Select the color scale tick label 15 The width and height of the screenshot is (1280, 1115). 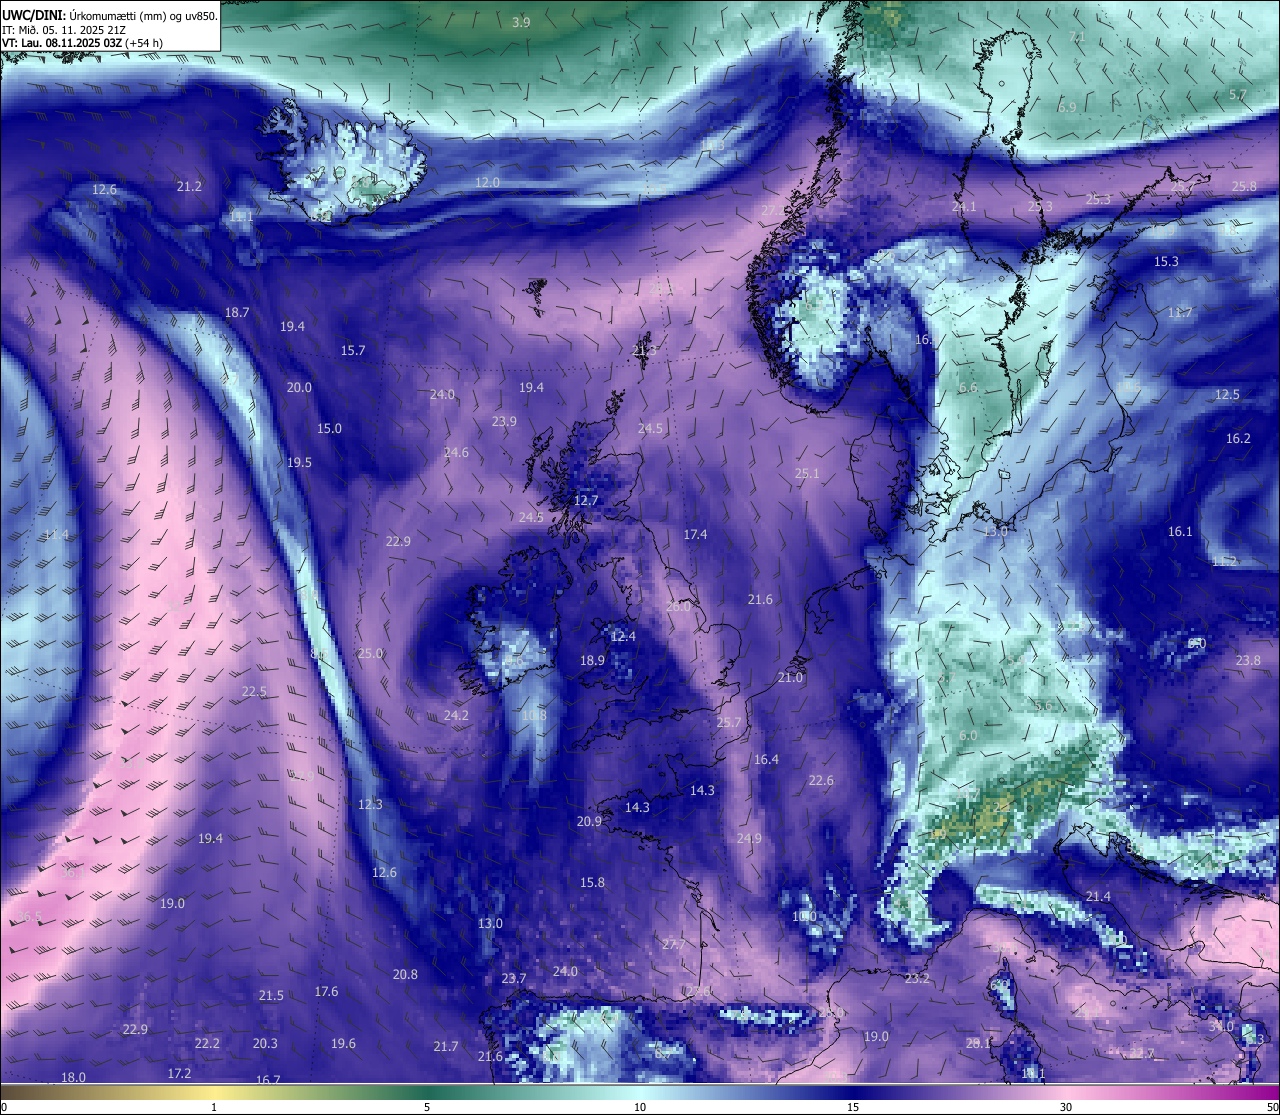coord(853,1107)
